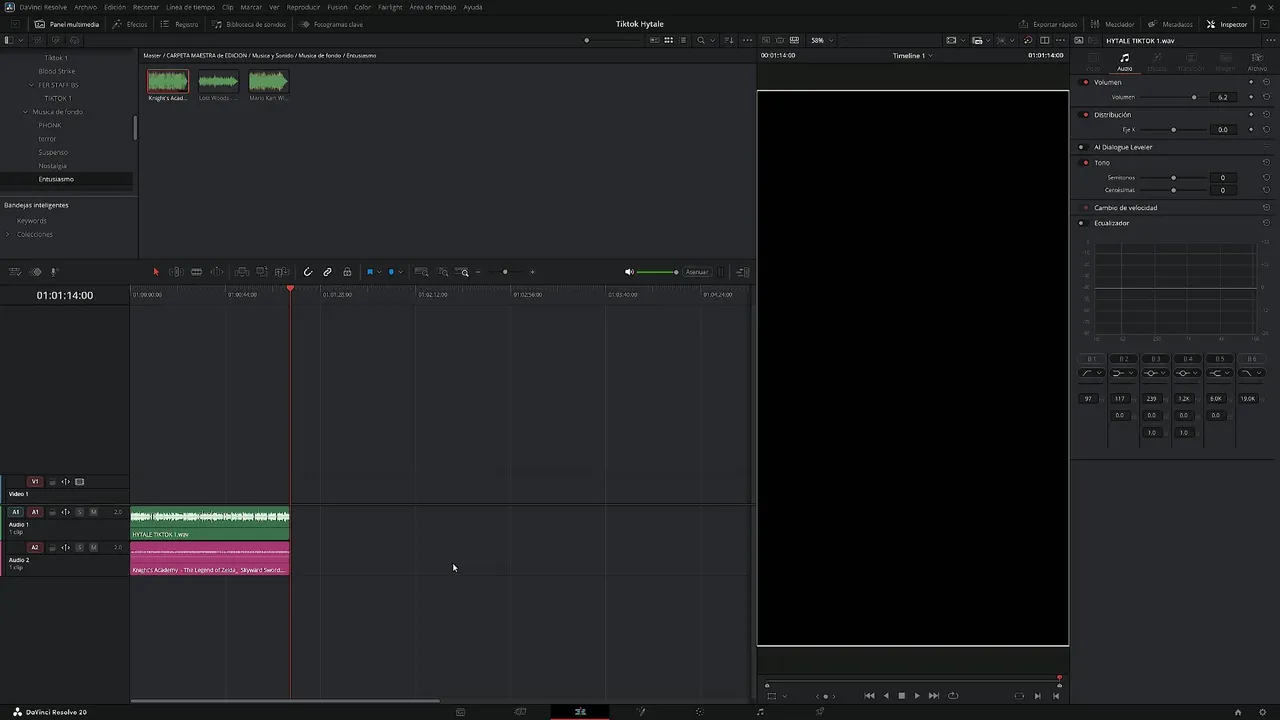Viewport: 1280px width, 720px height.
Task: Click the Volumen value field 6.2
Action: (1222, 97)
